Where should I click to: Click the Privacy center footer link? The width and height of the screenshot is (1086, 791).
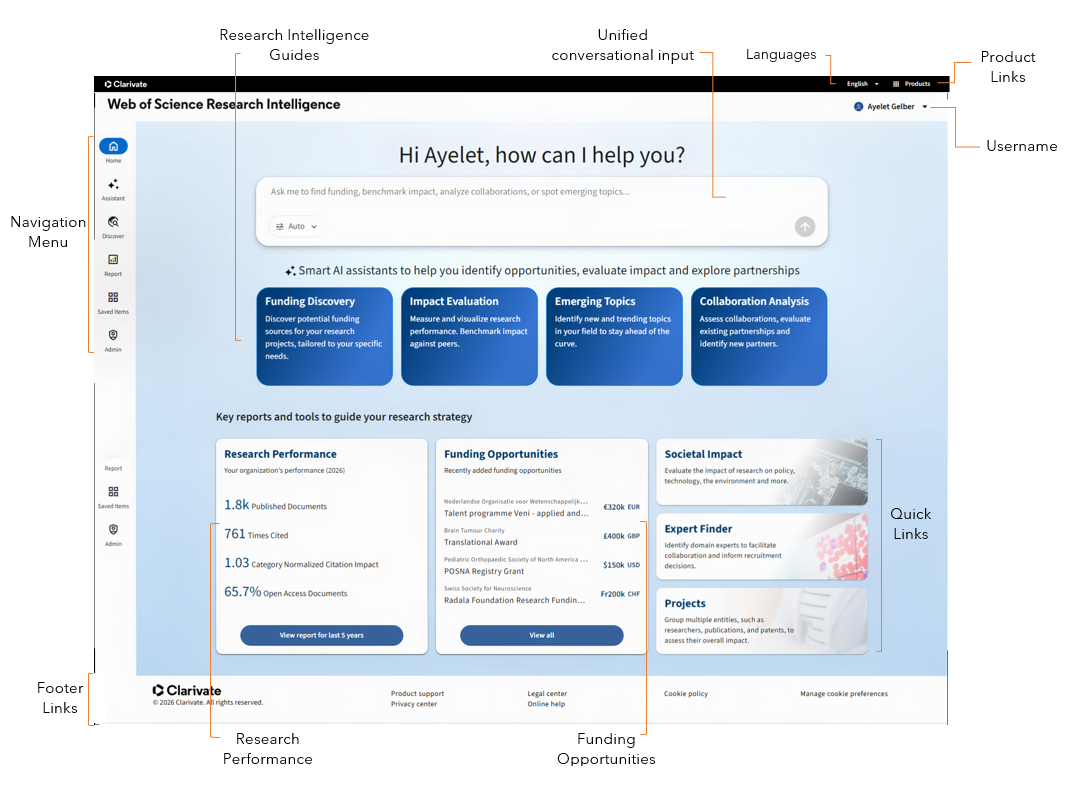[x=413, y=704]
